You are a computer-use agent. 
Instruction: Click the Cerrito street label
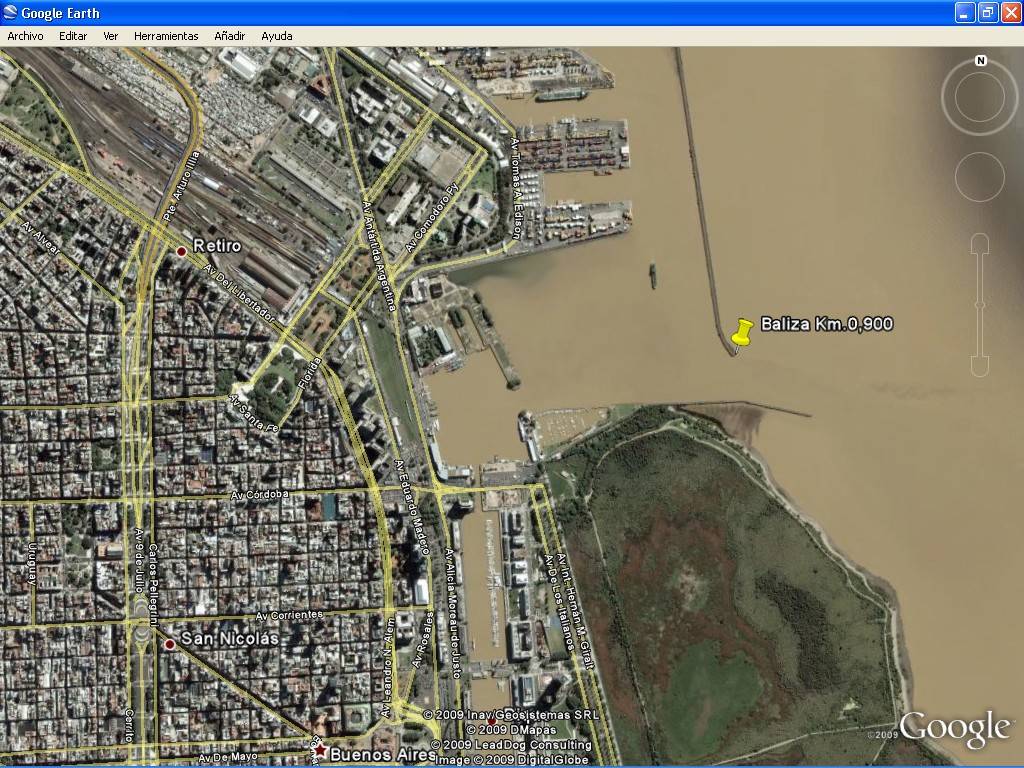[x=129, y=726]
